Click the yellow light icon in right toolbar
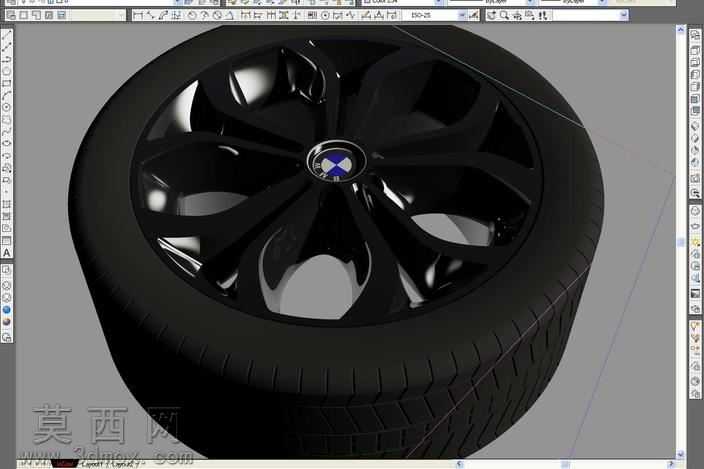The image size is (704, 469). coord(695,243)
